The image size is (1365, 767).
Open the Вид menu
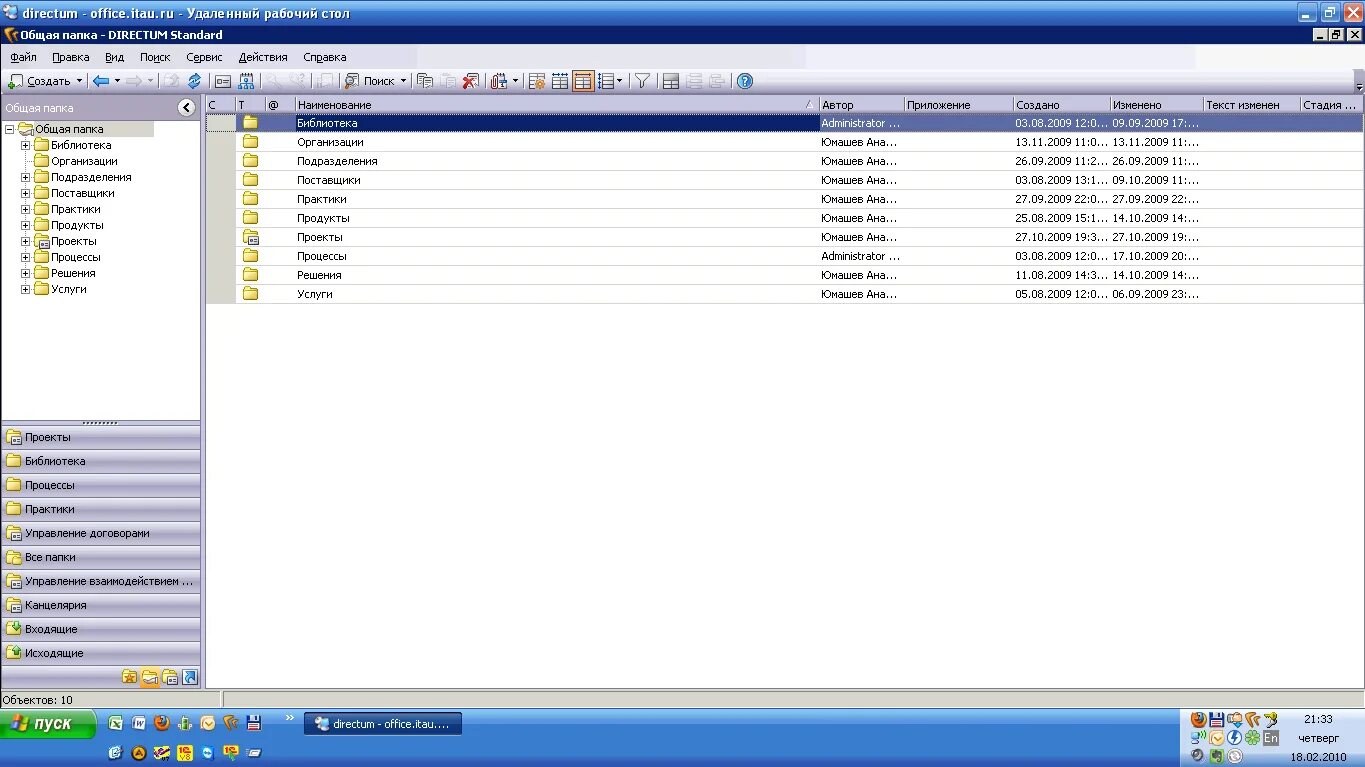pos(115,57)
